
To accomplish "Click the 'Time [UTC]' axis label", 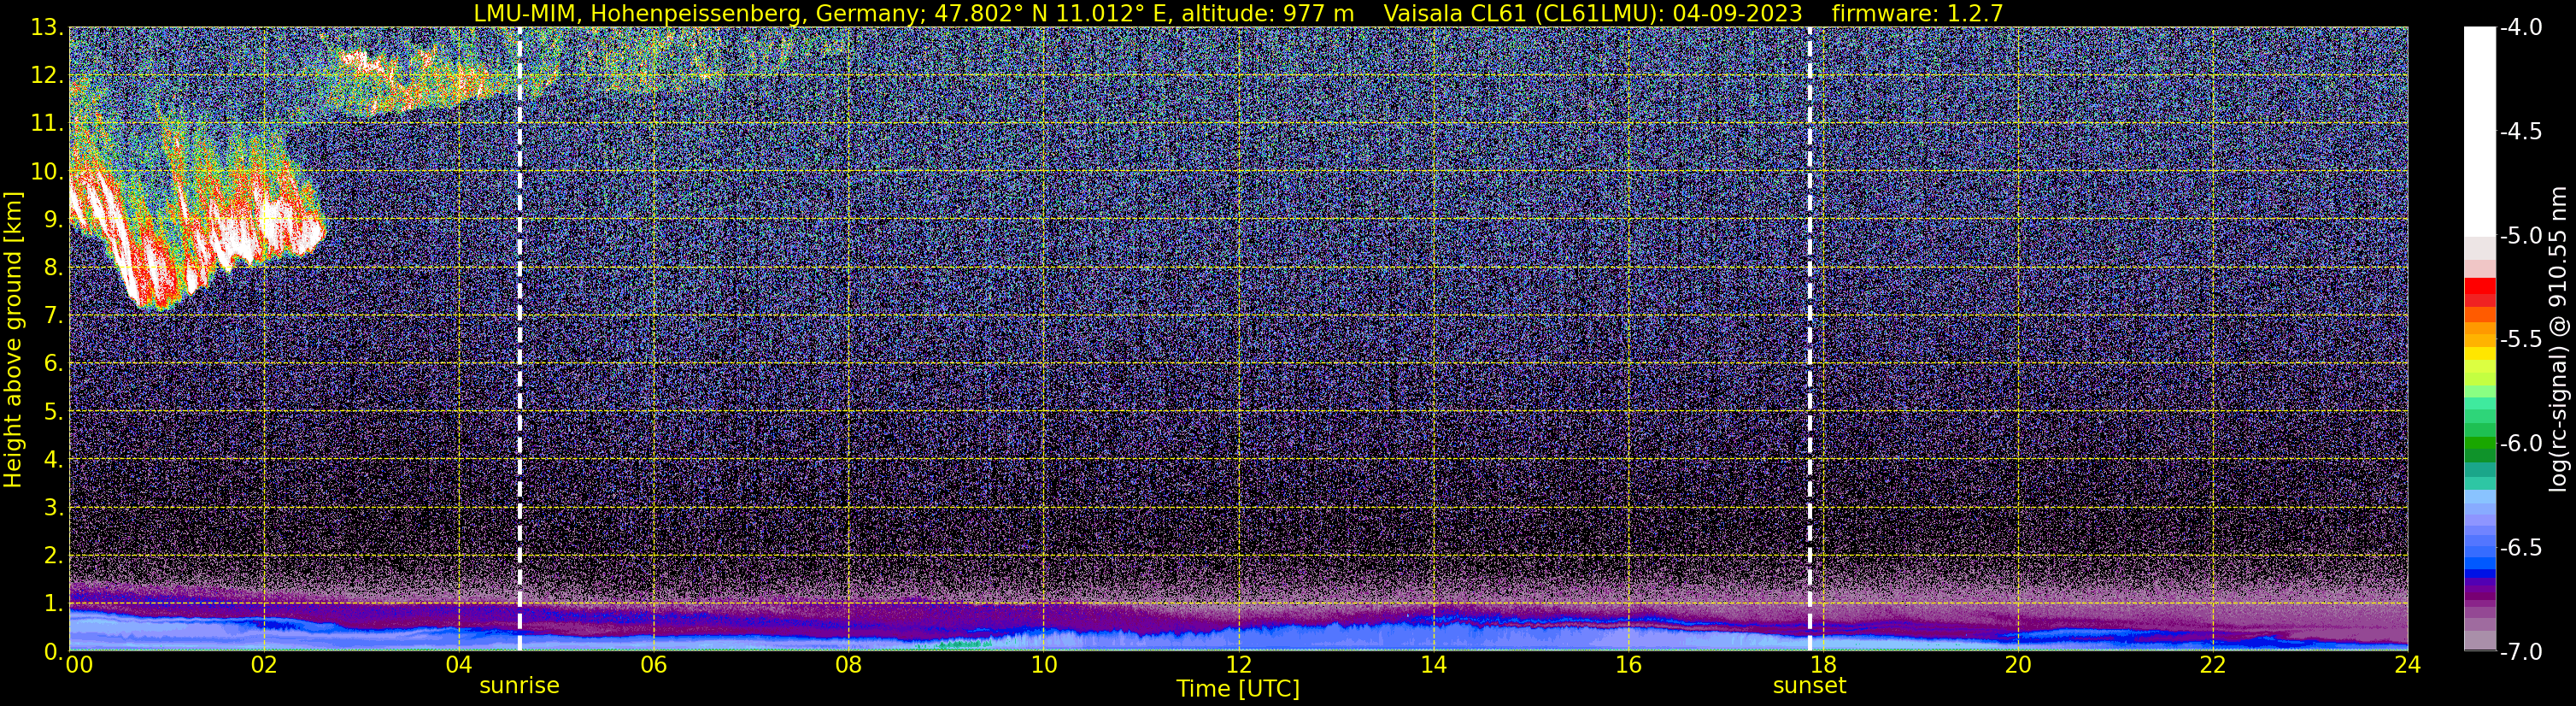I will 1238,688.
